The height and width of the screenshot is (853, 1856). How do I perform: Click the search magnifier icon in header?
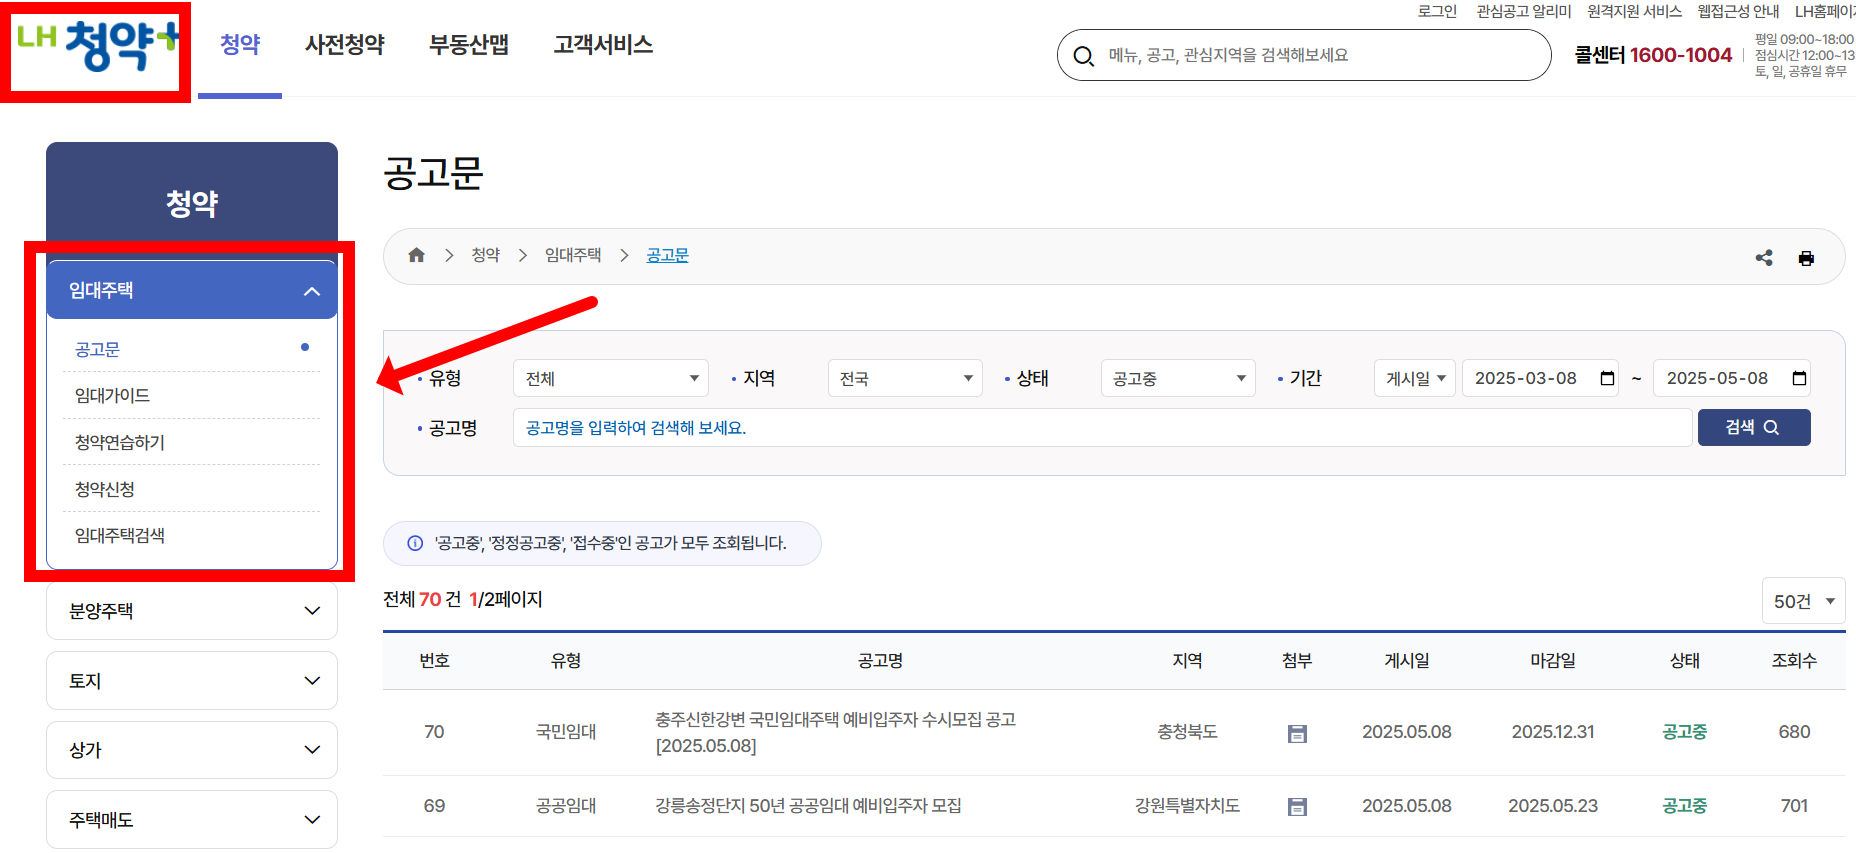1083,56
